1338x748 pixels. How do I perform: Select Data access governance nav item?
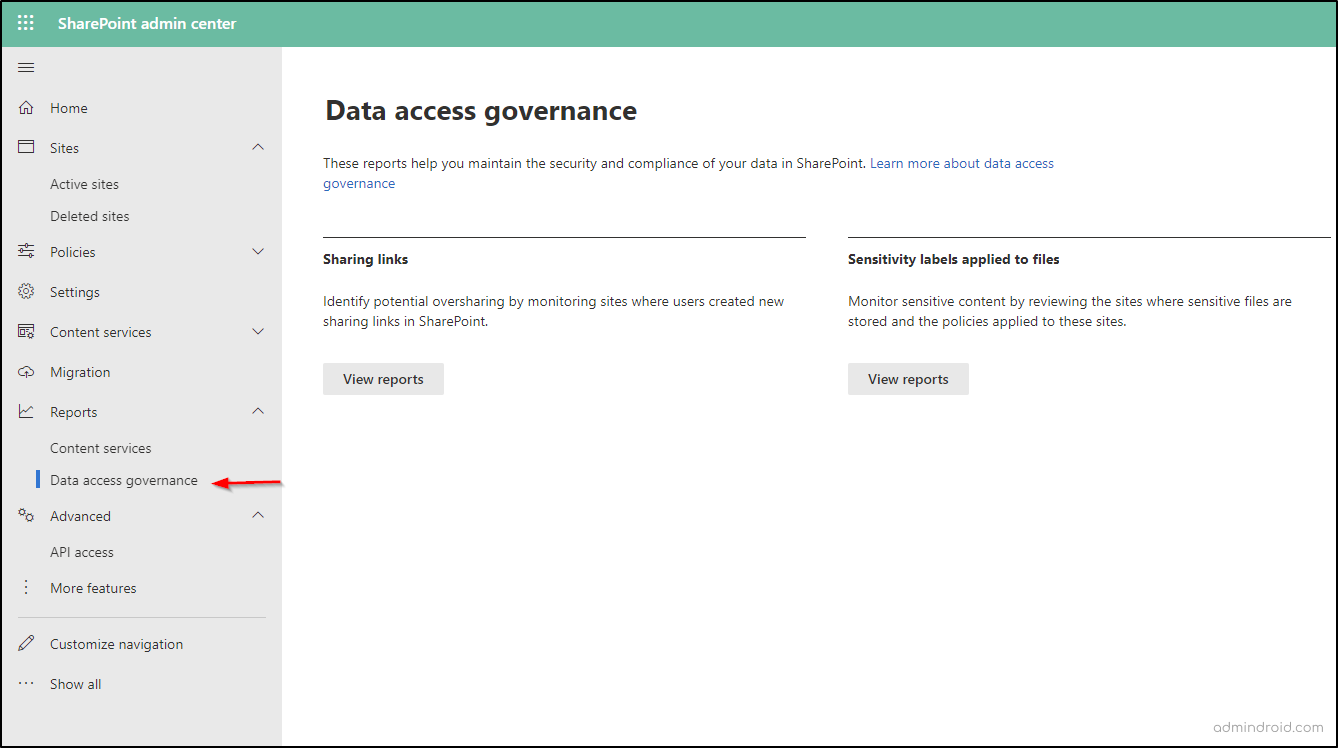[x=124, y=480]
